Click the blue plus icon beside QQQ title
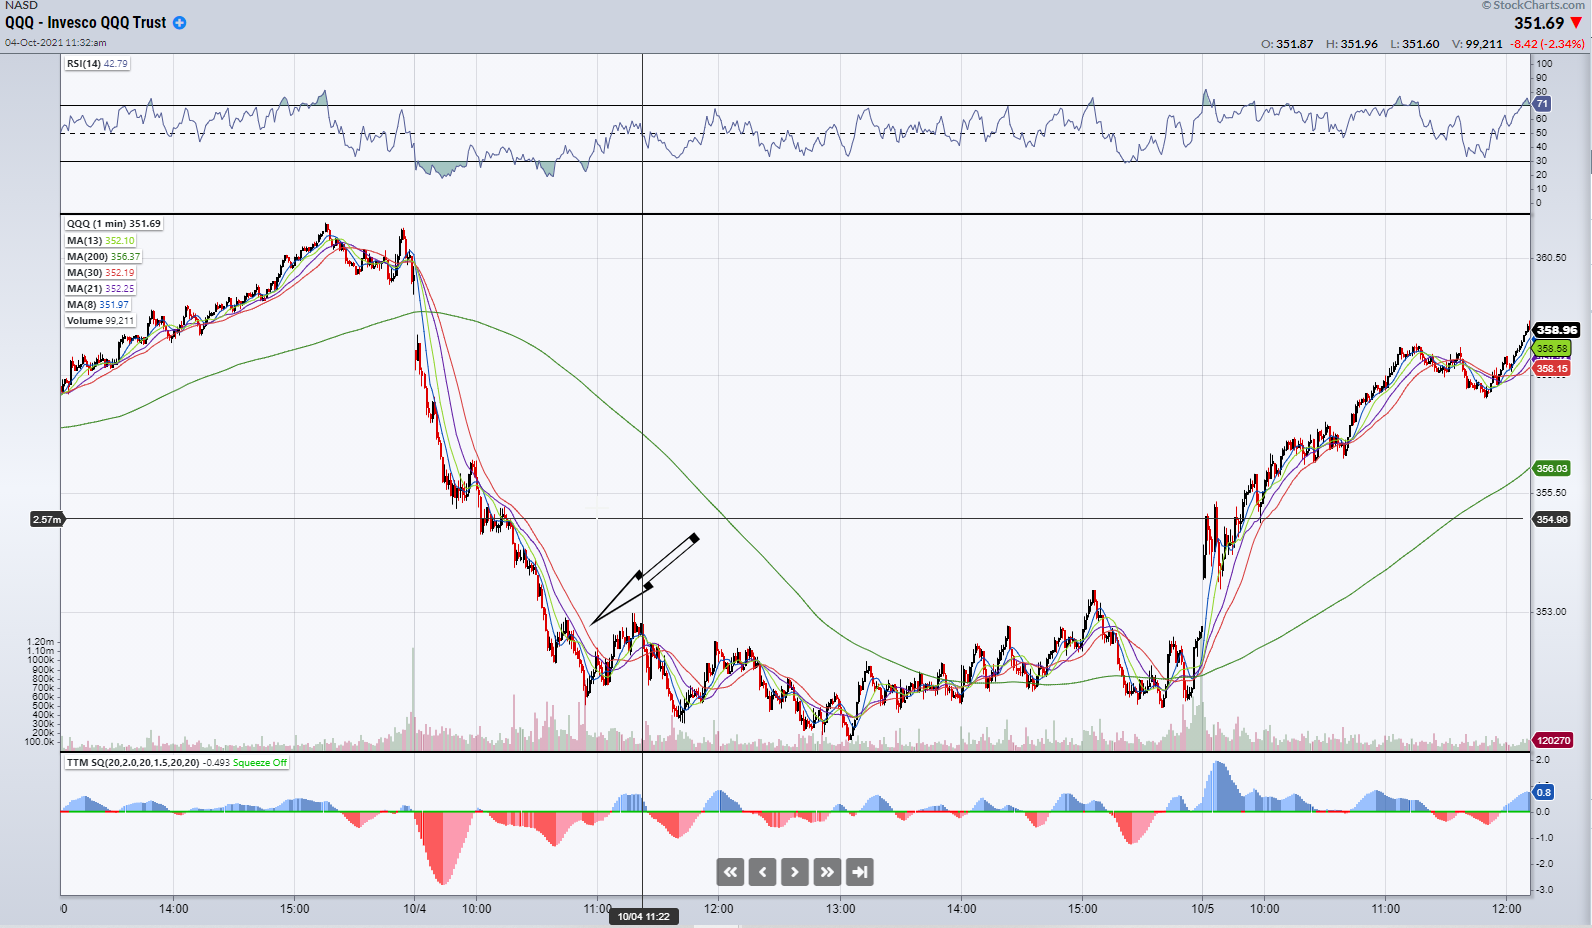The height and width of the screenshot is (928, 1592). tap(180, 23)
